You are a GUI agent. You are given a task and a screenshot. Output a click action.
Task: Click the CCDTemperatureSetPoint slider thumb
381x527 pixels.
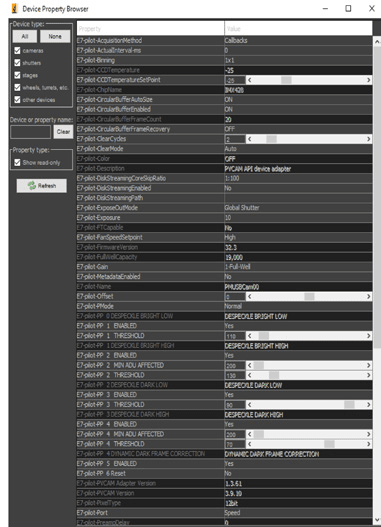pyautogui.click(x=286, y=80)
